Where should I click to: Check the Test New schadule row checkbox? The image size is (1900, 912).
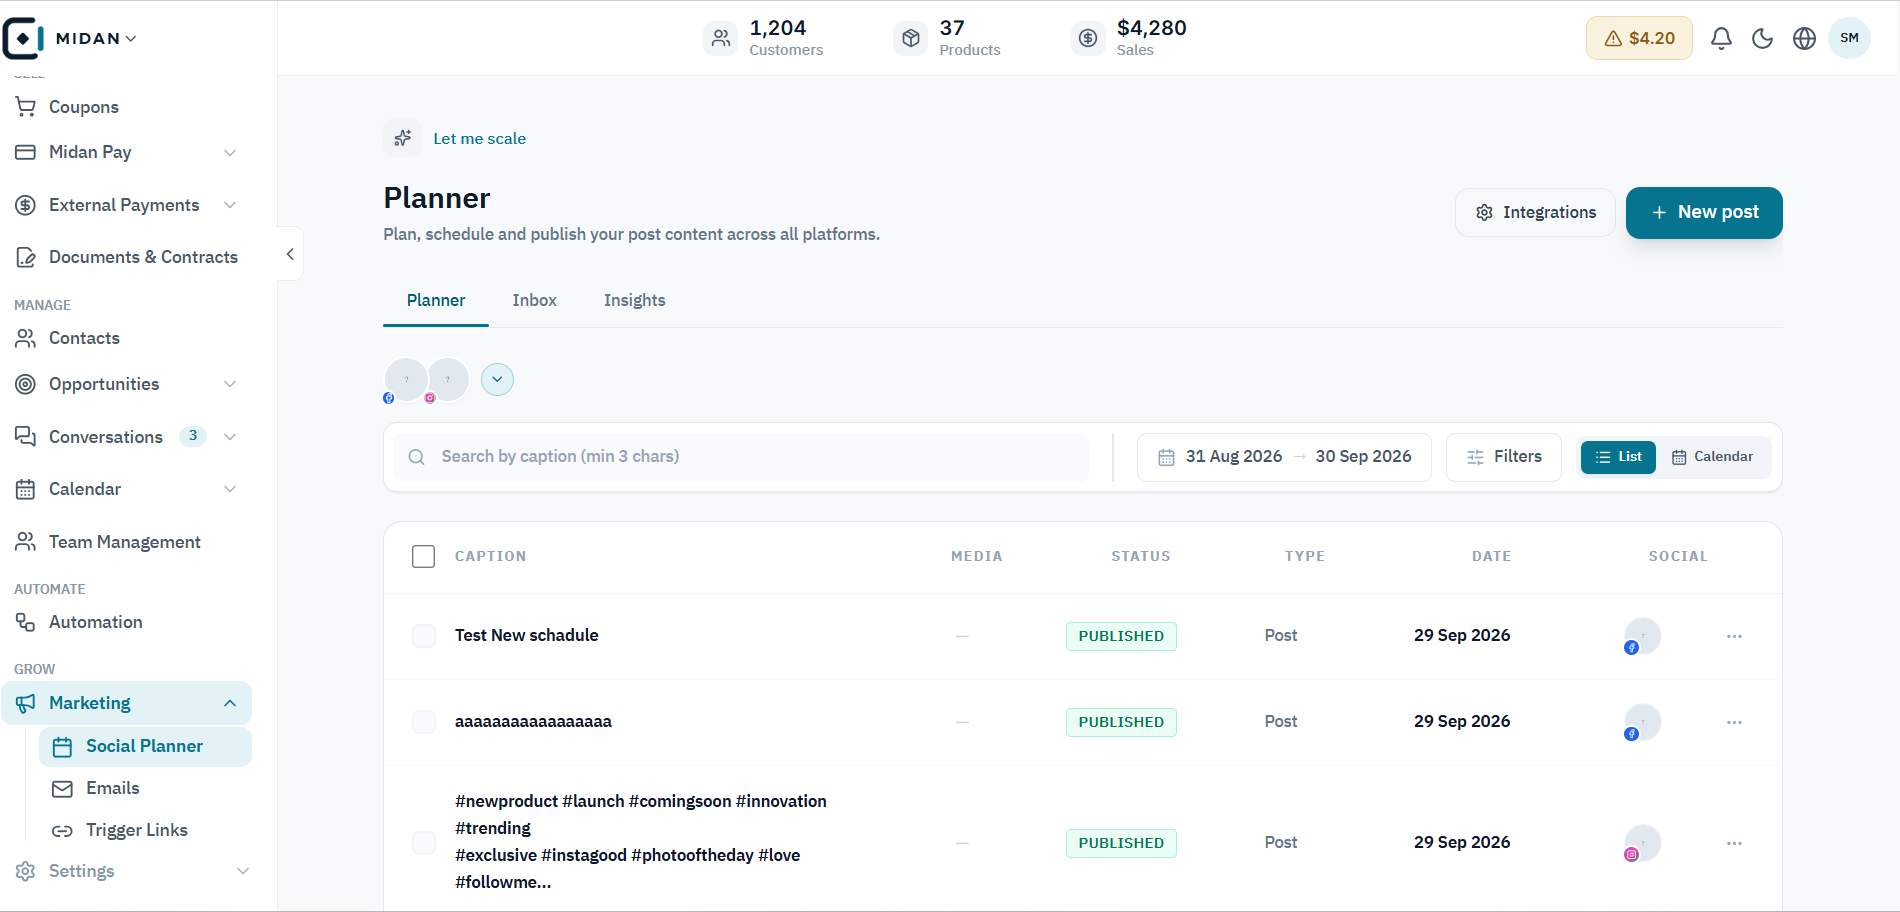click(x=424, y=636)
